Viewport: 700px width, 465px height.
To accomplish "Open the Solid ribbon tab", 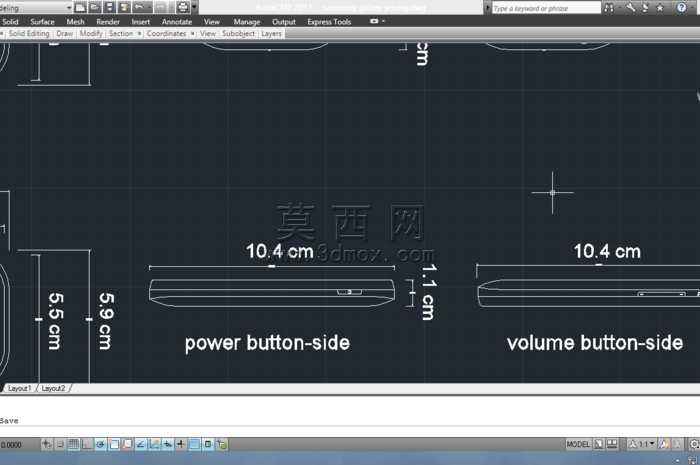I will (10, 21).
